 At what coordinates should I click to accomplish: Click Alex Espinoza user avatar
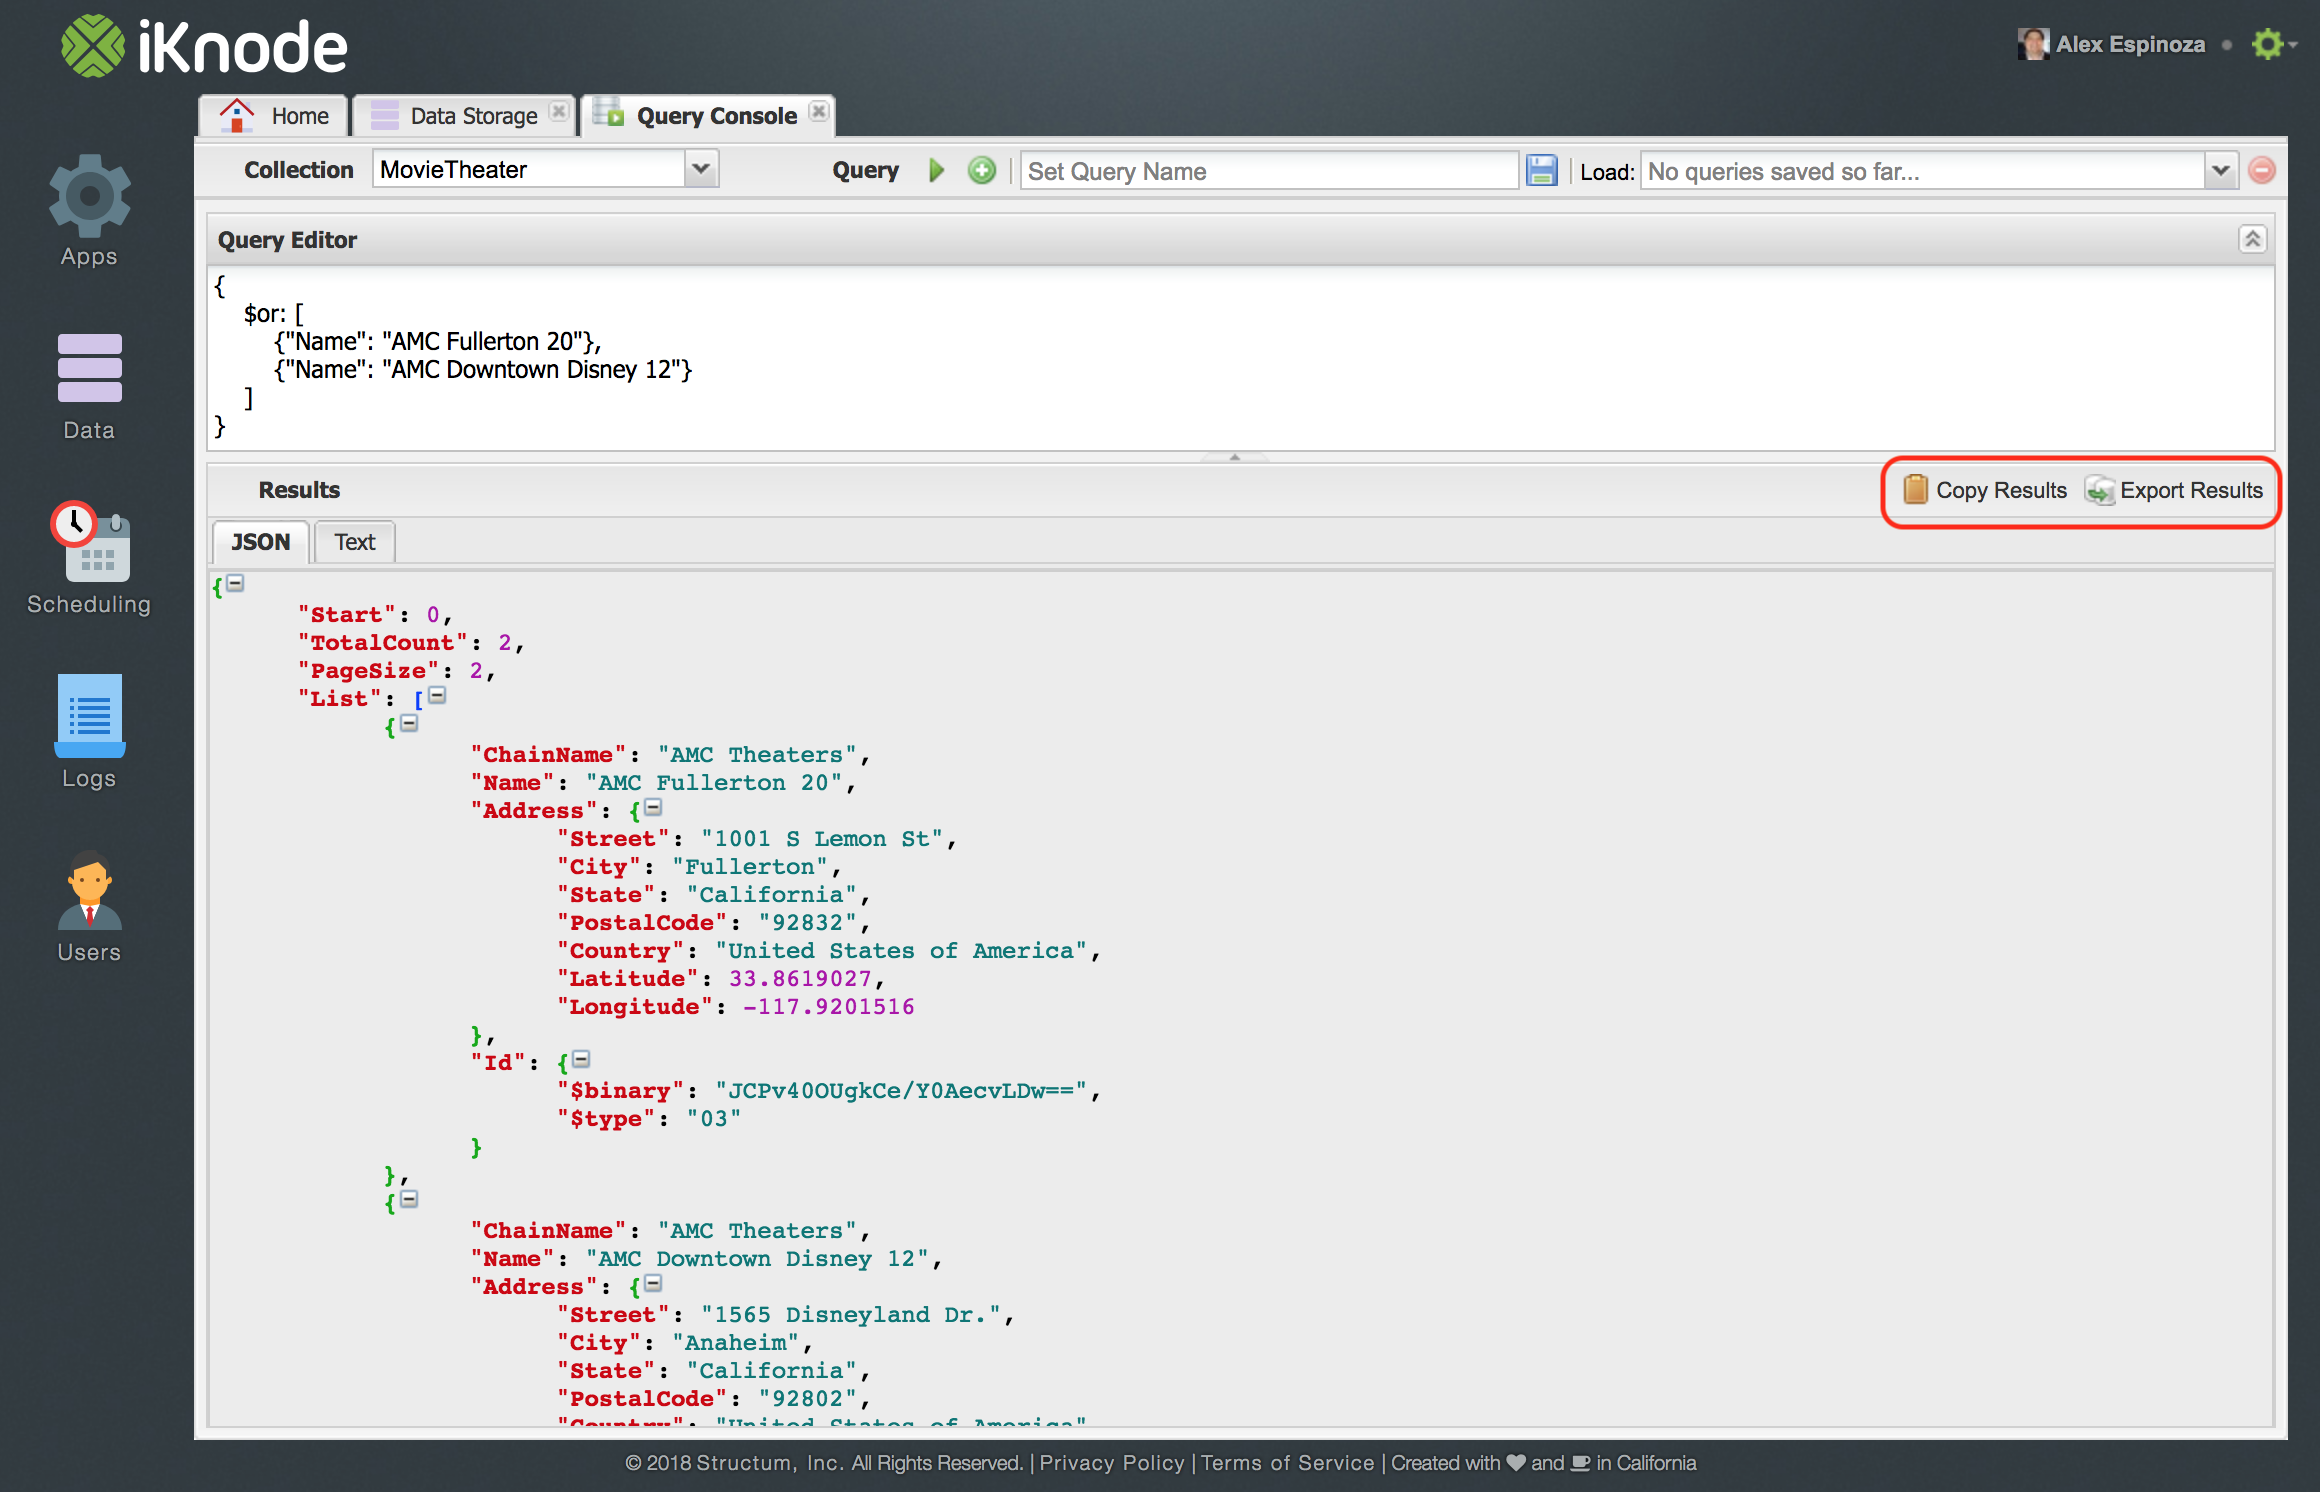(2032, 44)
